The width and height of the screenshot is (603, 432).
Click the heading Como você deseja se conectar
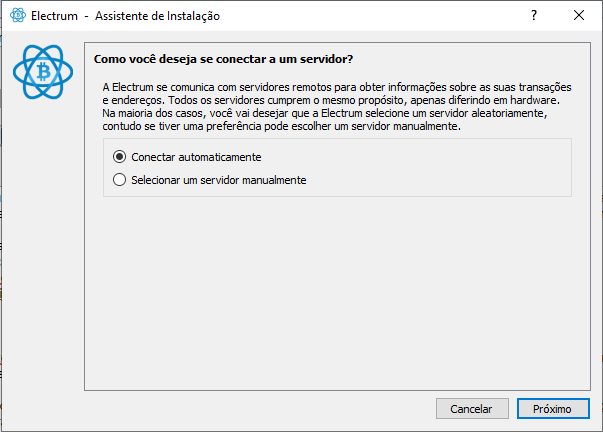click(x=223, y=59)
